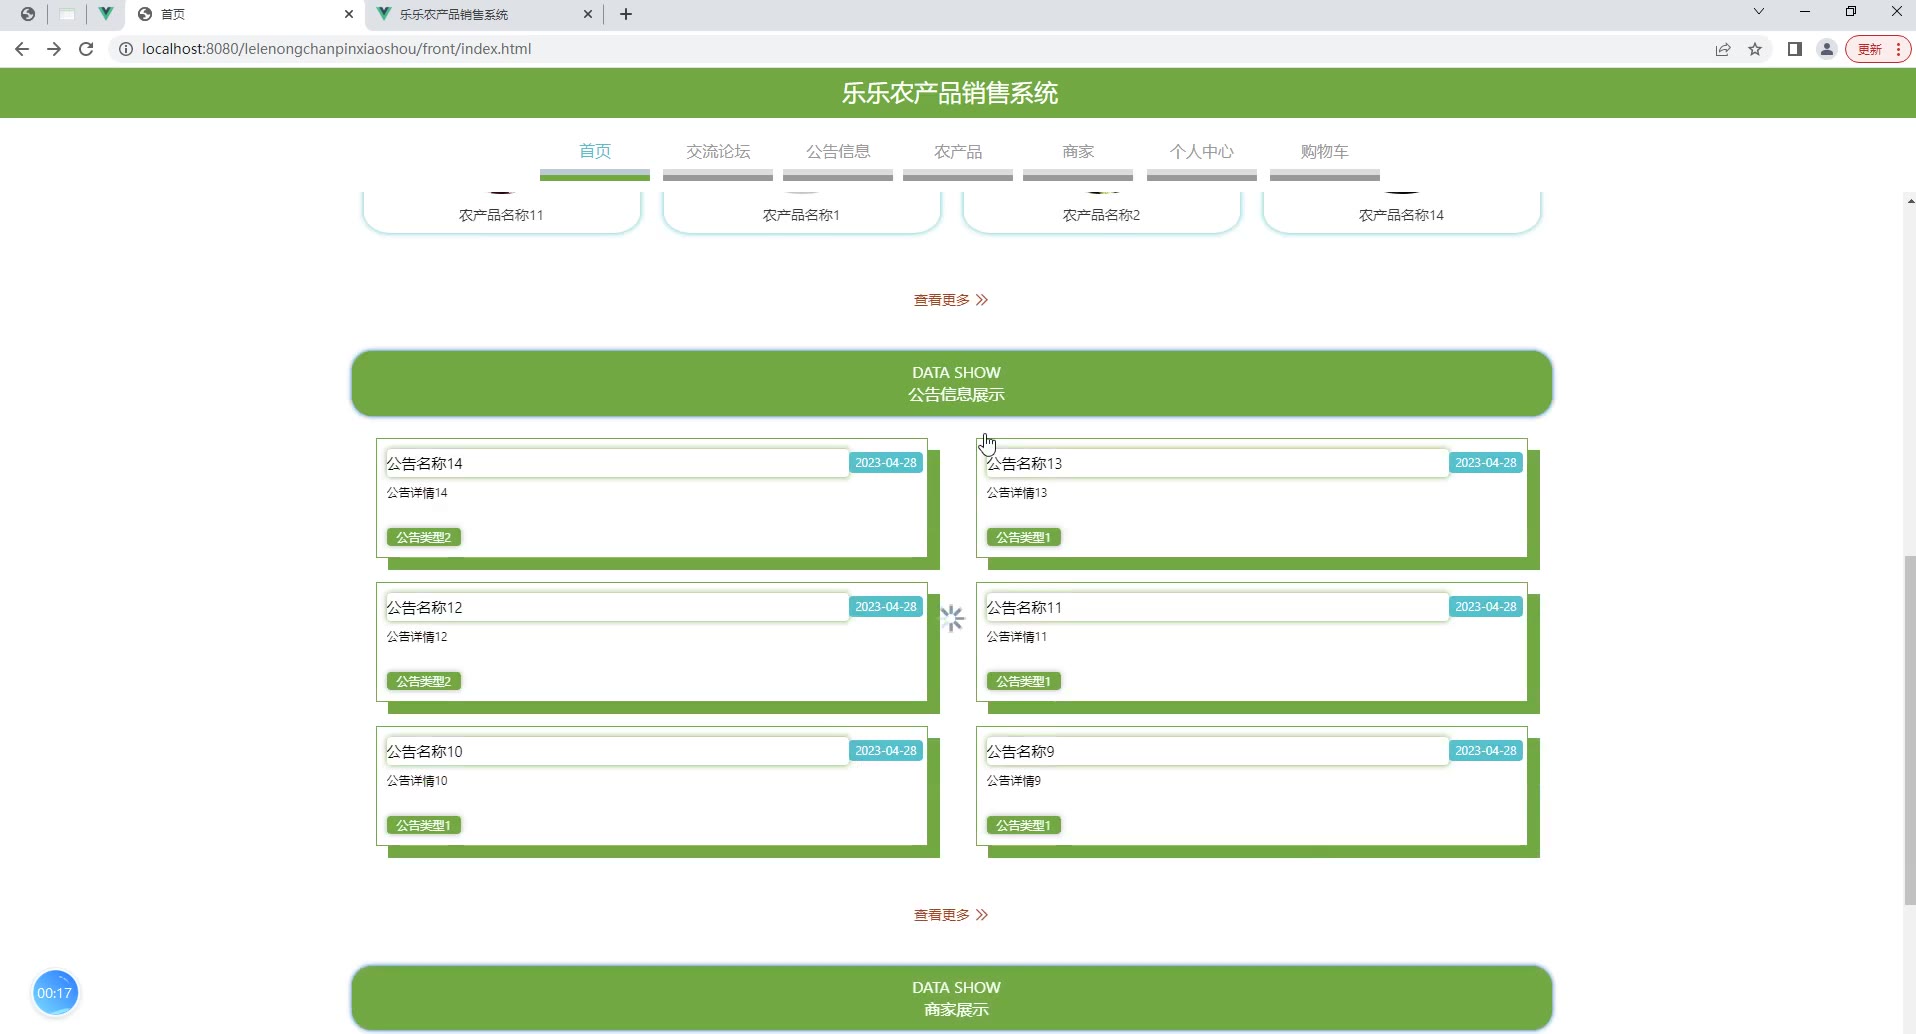Click the 公告信息展示 section banner
This screenshot has height=1034, width=1916.
tap(952, 384)
